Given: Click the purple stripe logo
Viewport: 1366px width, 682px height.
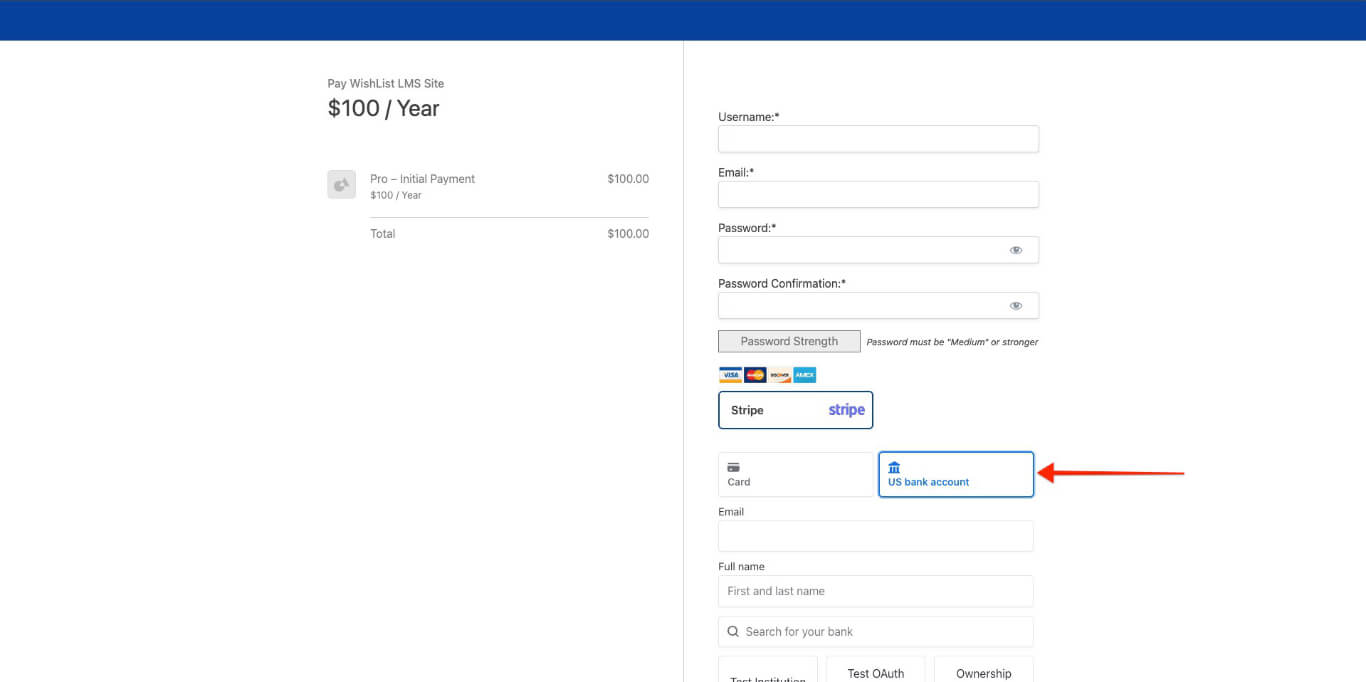Looking at the screenshot, I should pos(846,410).
